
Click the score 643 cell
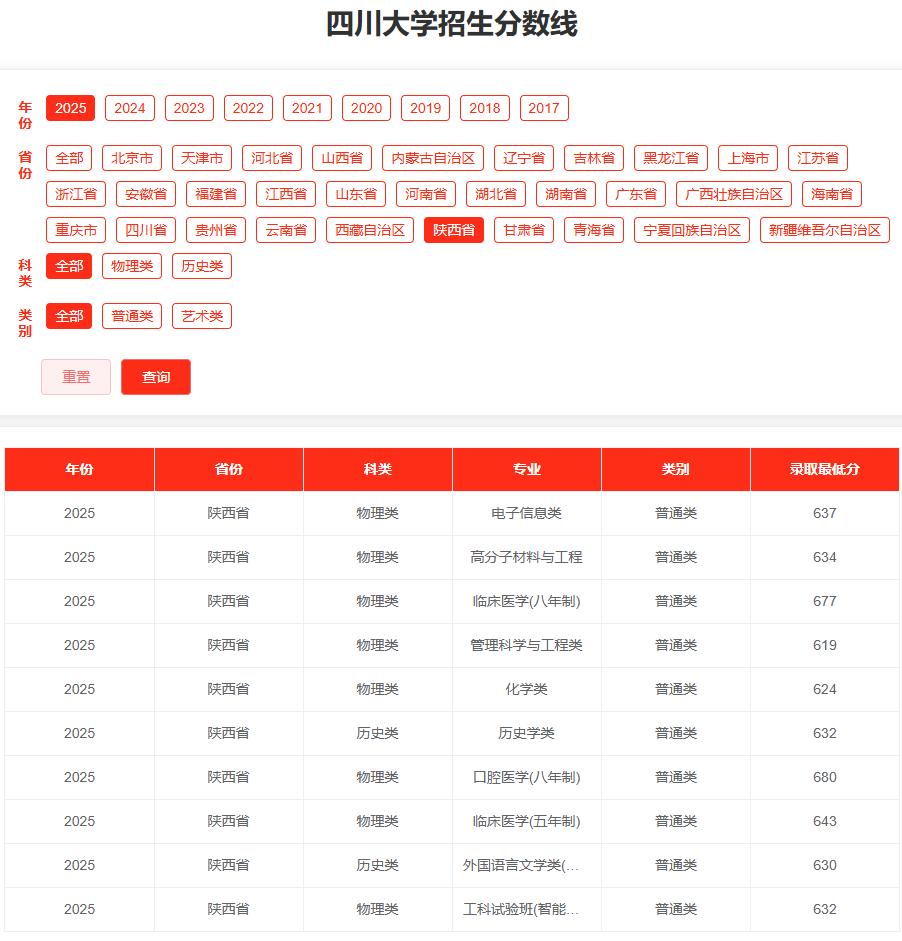click(x=825, y=821)
